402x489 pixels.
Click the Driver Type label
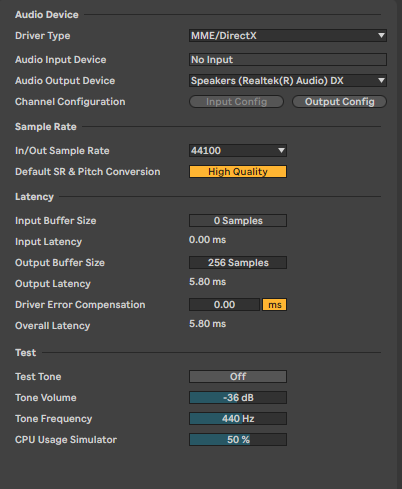click(43, 36)
